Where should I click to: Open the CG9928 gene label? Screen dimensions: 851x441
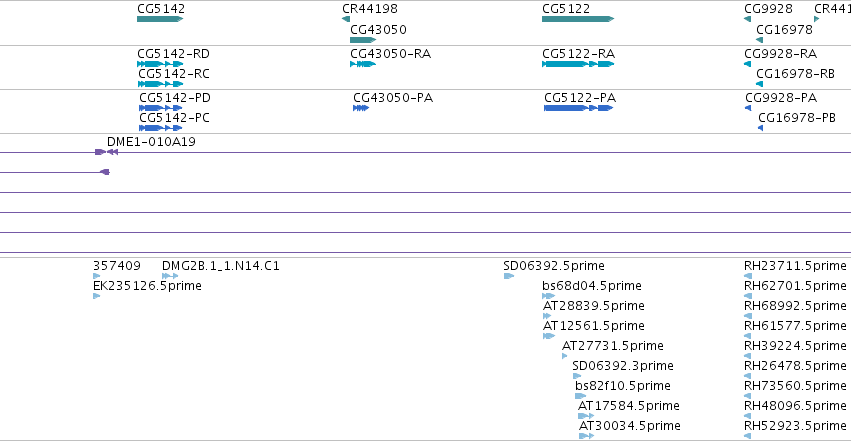768,9
